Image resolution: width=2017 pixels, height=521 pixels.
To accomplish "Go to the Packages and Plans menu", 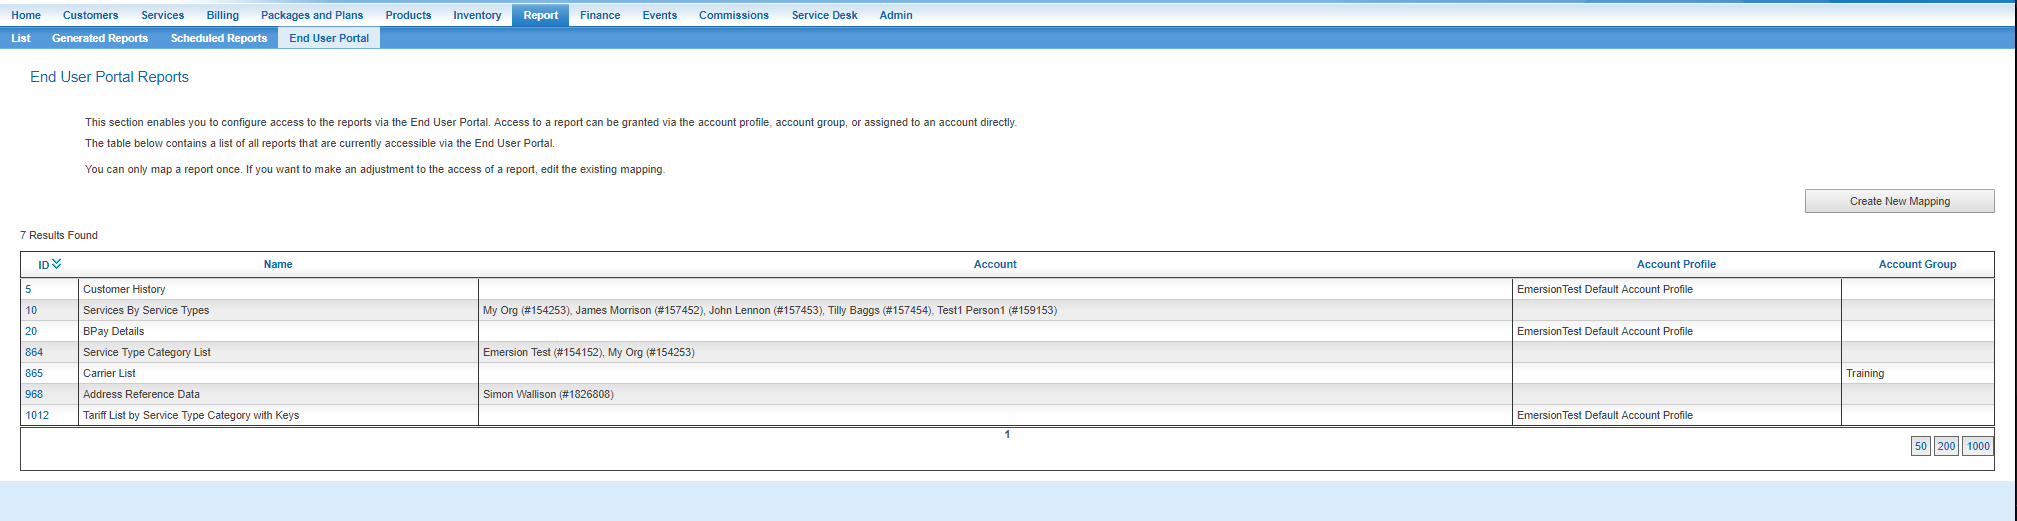I will coord(312,15).
